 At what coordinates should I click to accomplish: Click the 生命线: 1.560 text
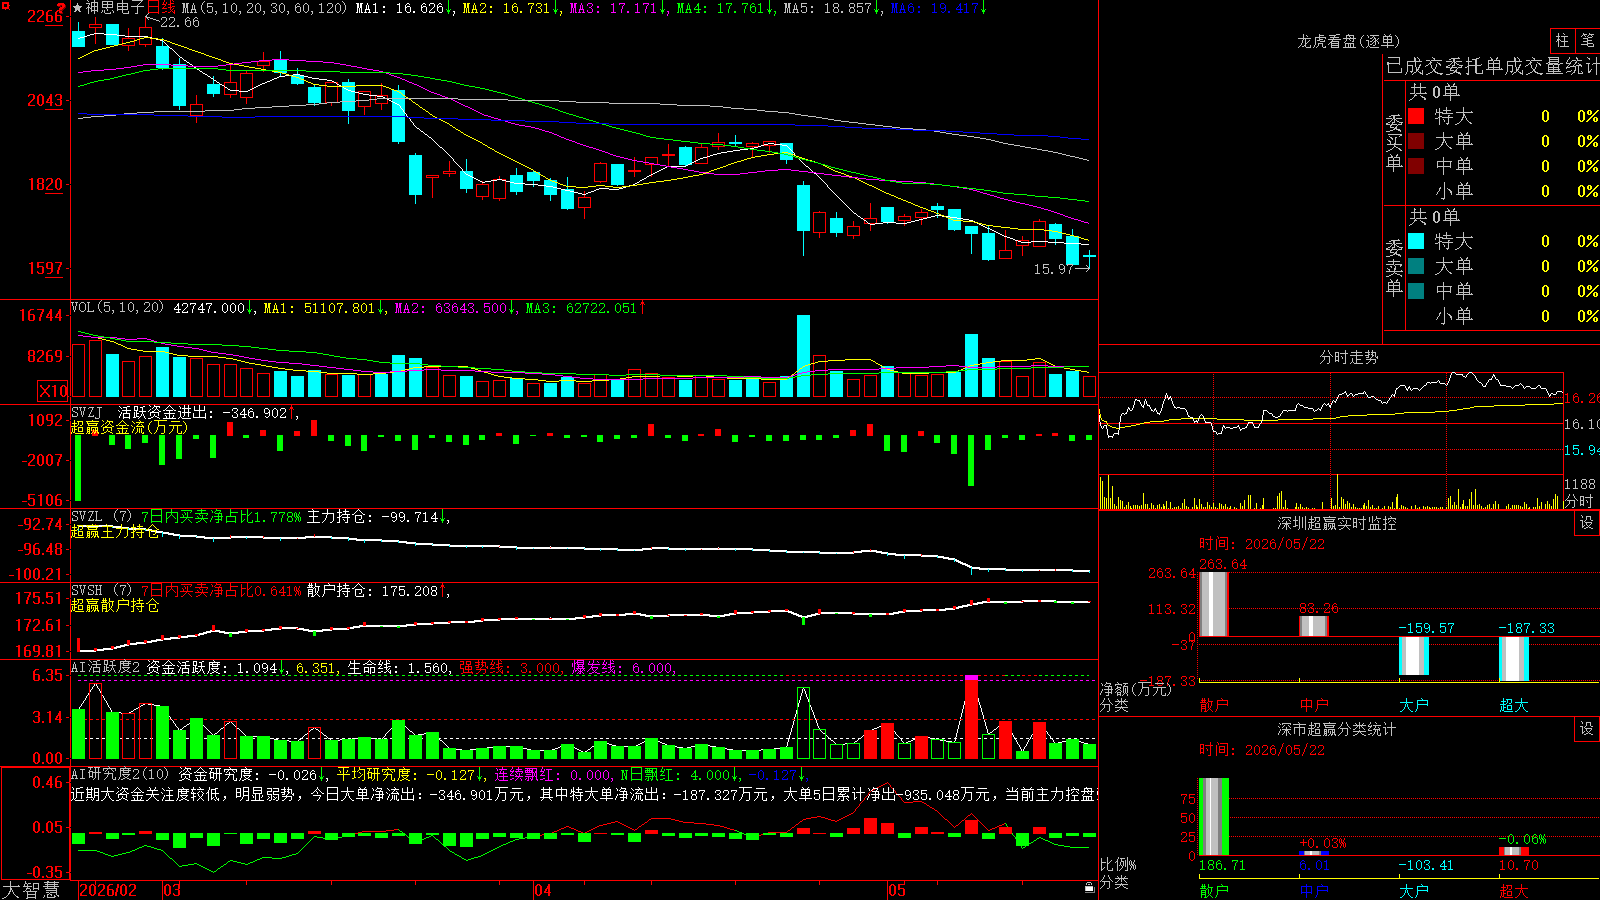click(398, 668)
